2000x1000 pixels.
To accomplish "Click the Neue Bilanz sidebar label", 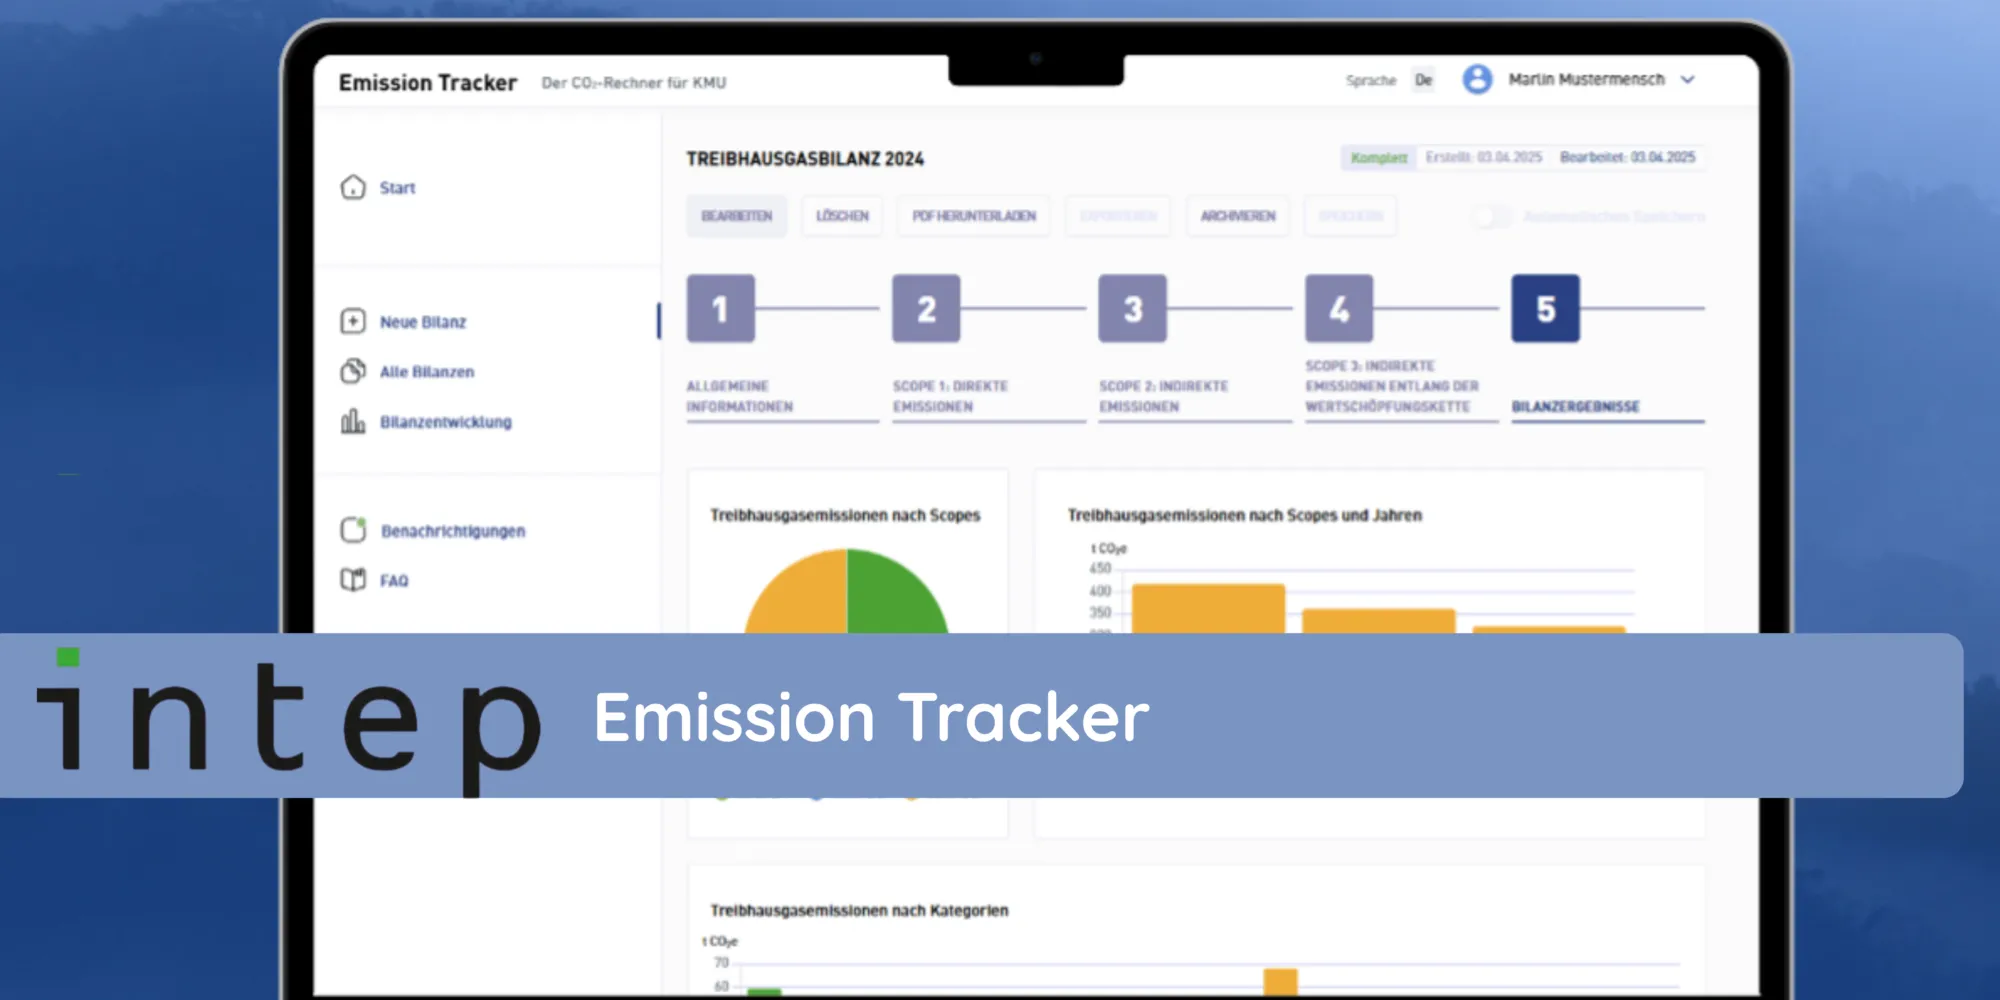I will pos(423,322).
